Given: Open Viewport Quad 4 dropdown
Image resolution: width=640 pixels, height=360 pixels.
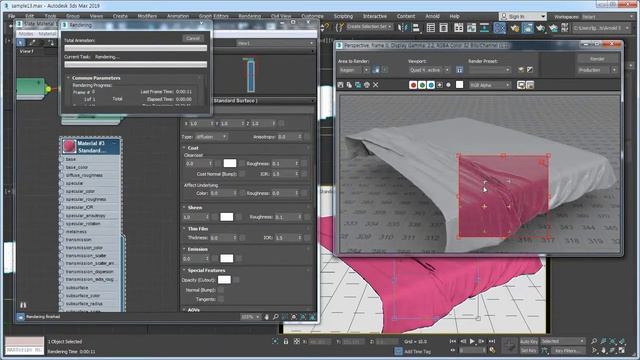Looking at the screenshot, I should [429, 70].
